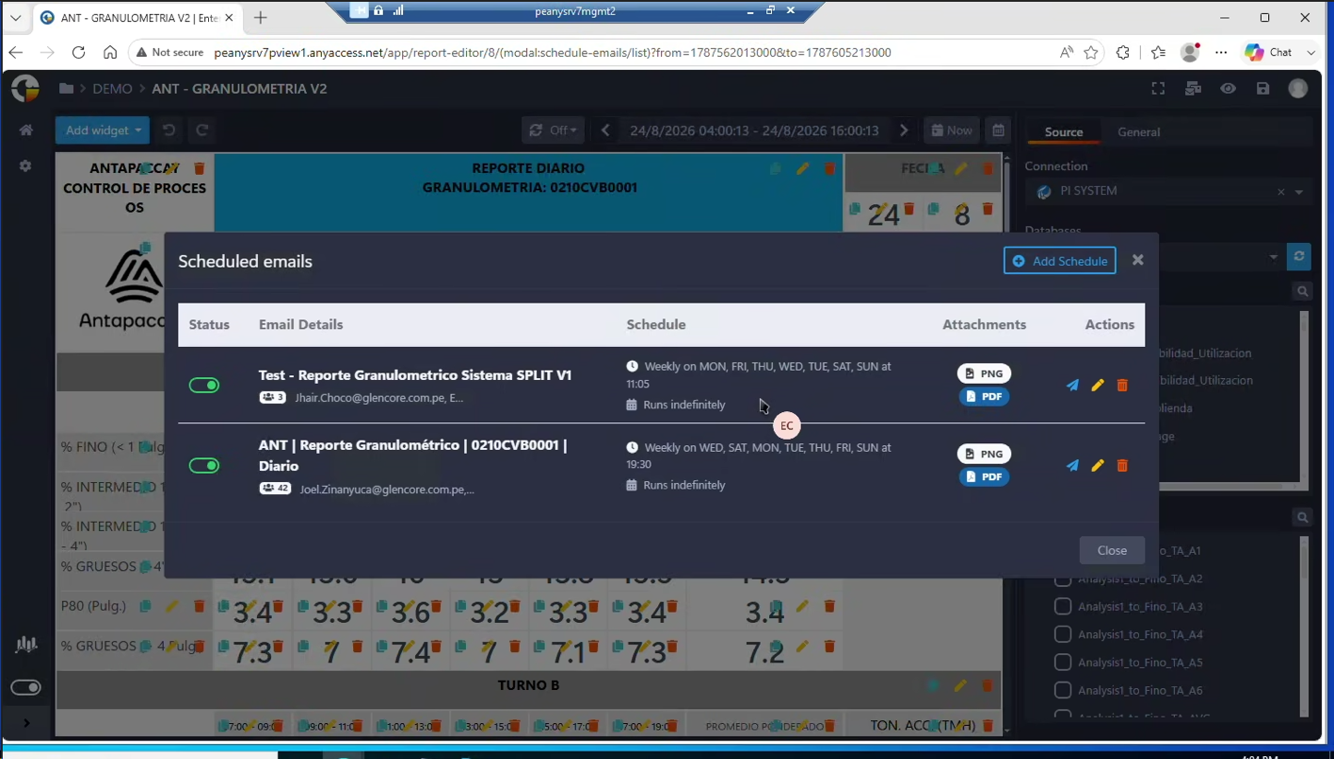Refresh the Databases list
1334x759 pixels.
coord(1299,257)
